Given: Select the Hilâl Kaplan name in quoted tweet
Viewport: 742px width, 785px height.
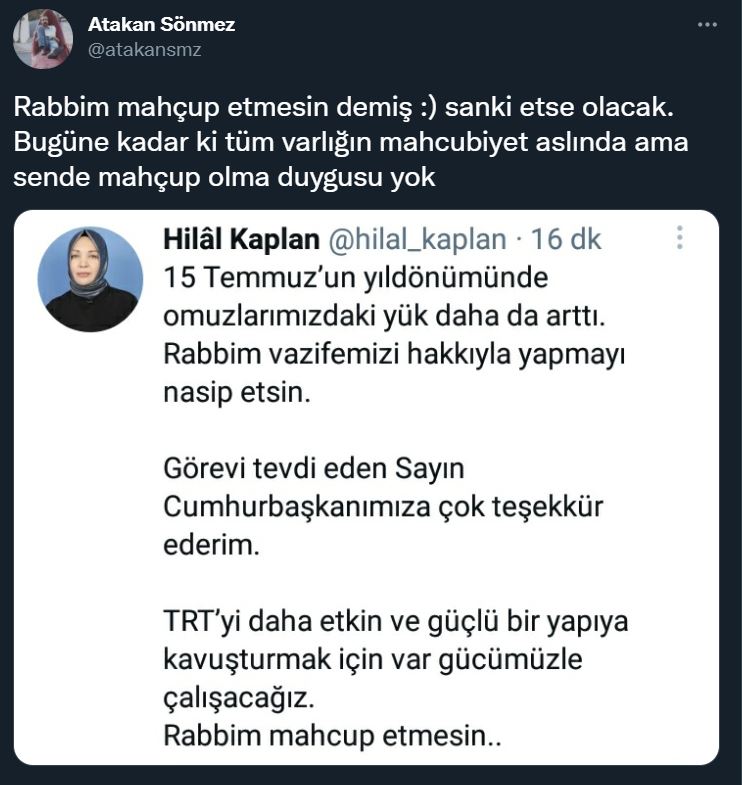Looking at the screenshot, I should (241, 240).
